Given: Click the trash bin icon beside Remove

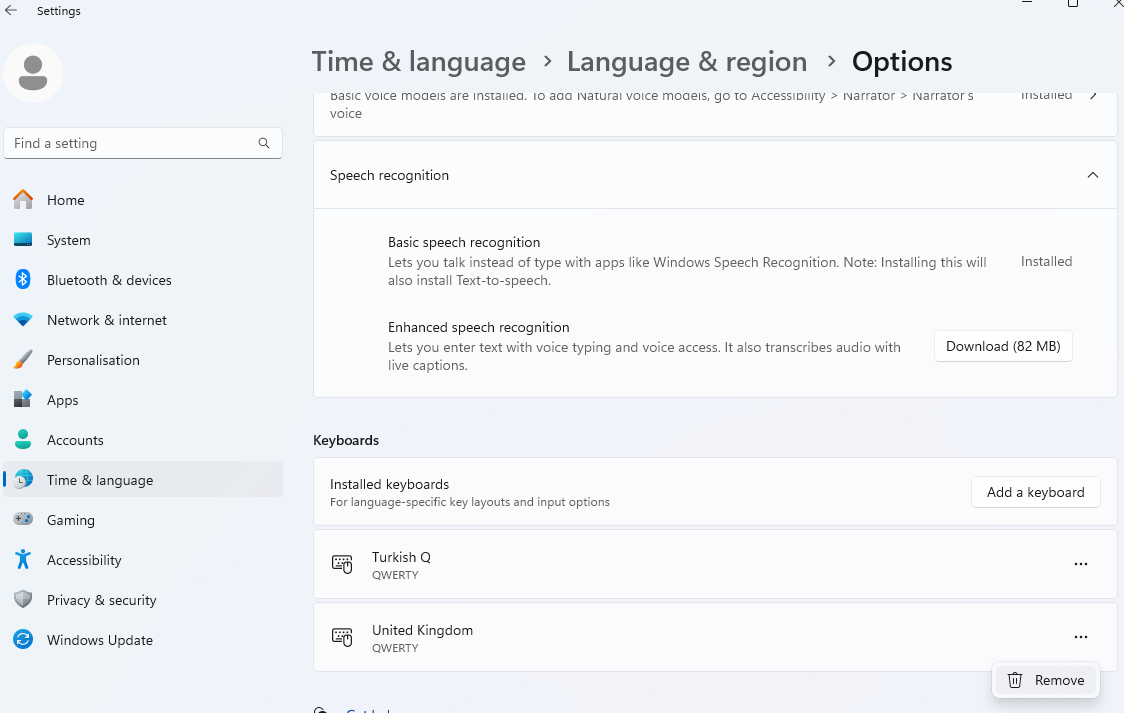Looking at the screenshot, I should coord(1015,680).
